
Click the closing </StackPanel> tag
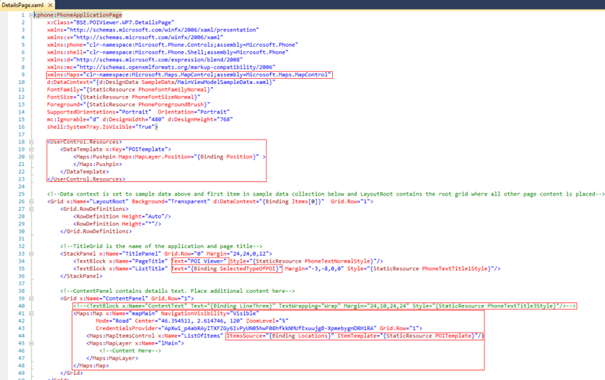click(x=81, y=276)
